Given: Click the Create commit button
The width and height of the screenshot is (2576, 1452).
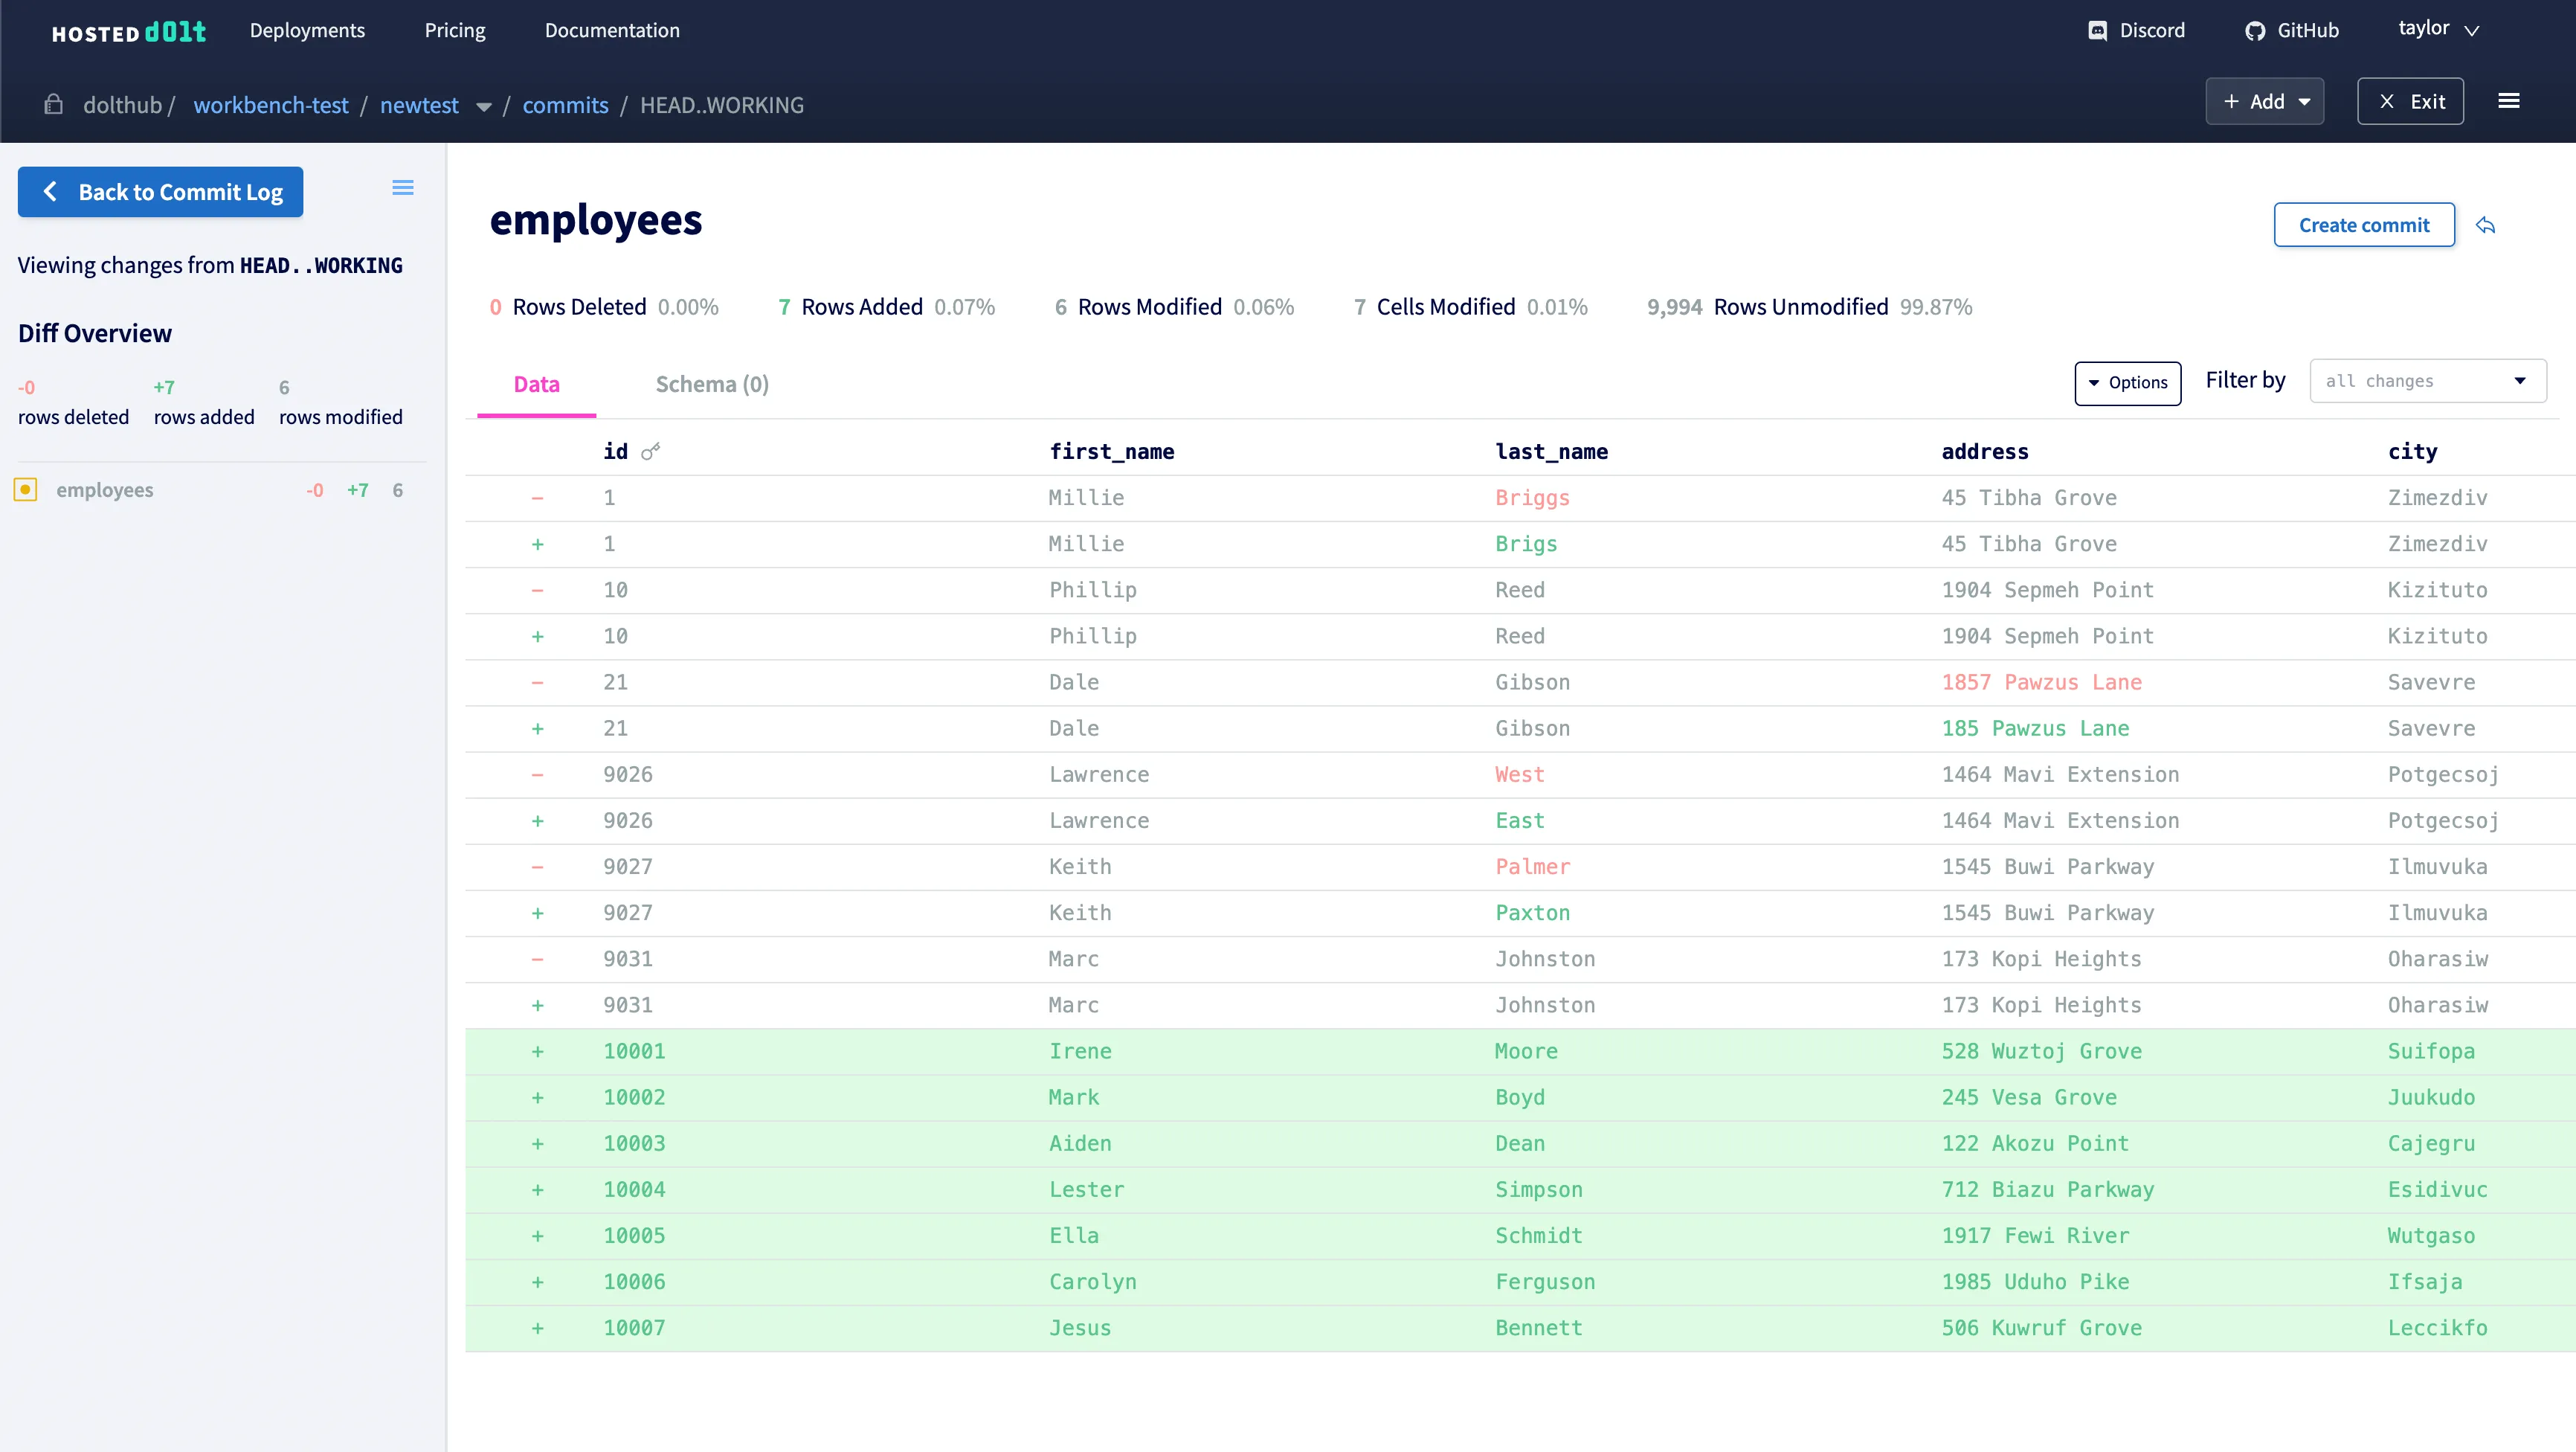Looking at the screenshot, I should pos(2363,226).
